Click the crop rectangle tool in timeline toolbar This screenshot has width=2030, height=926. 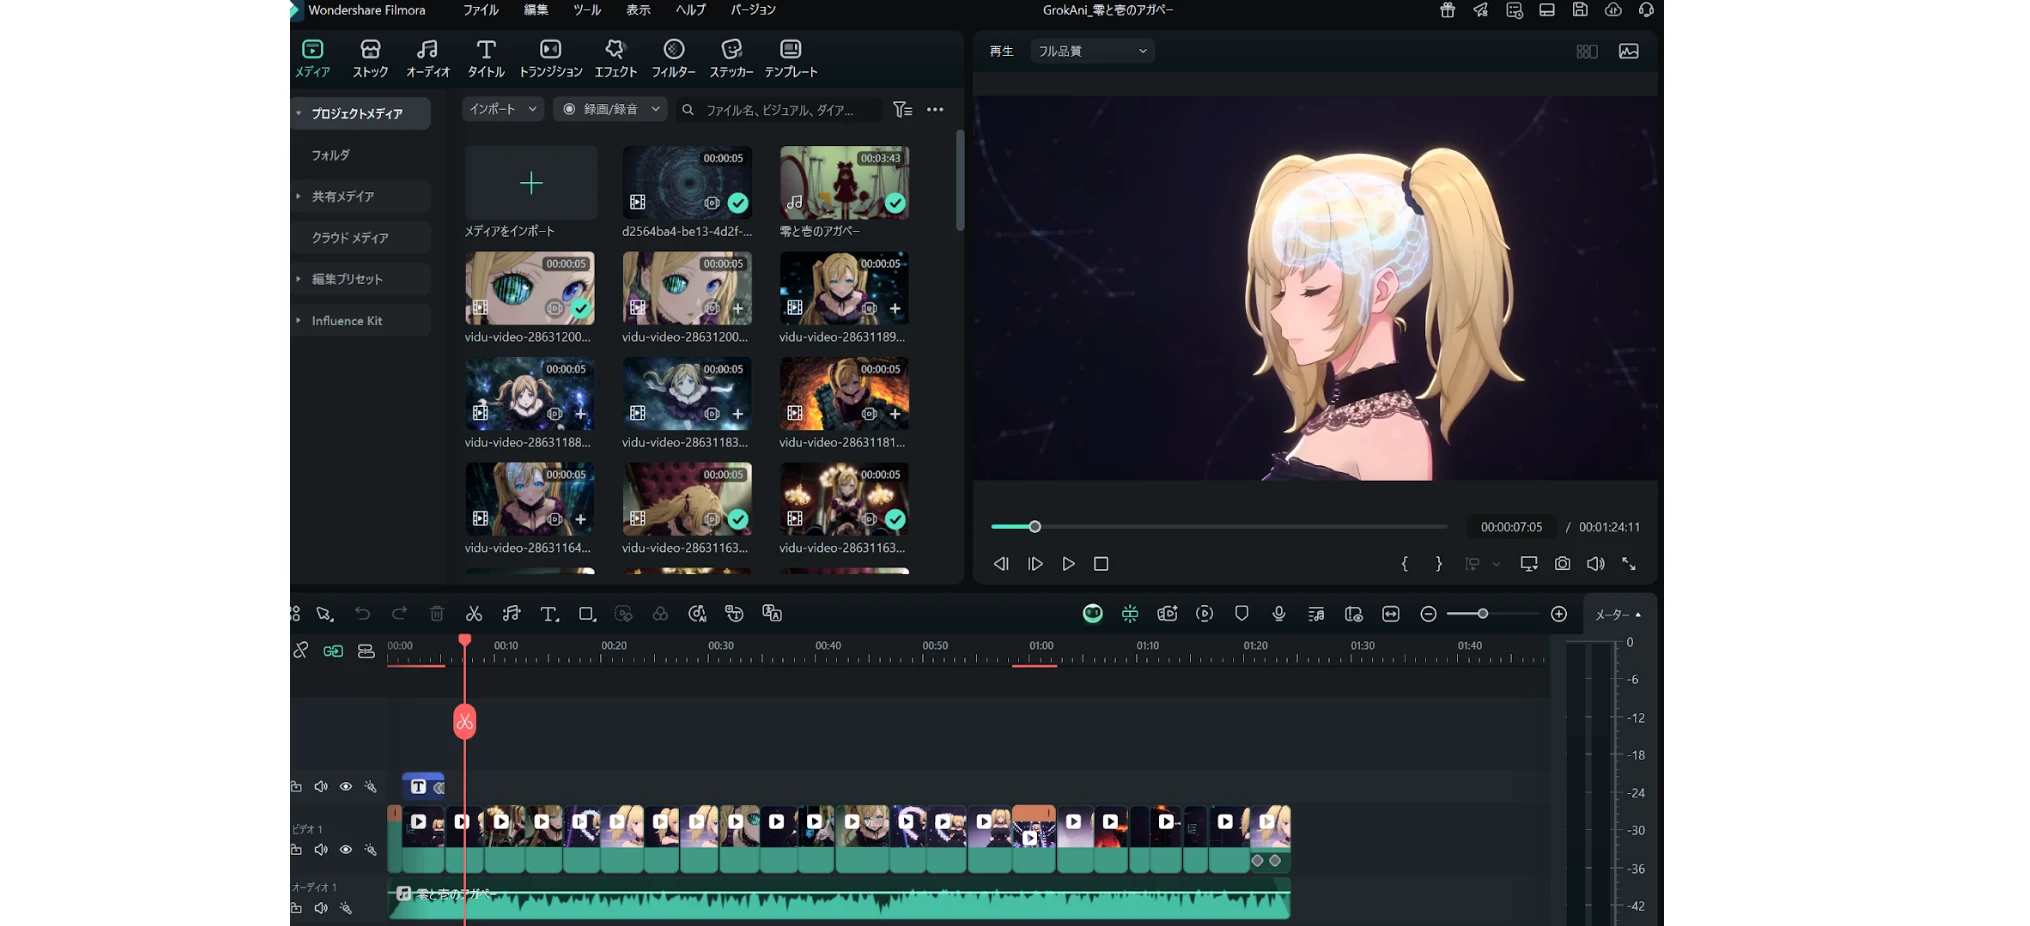(587, 614)
